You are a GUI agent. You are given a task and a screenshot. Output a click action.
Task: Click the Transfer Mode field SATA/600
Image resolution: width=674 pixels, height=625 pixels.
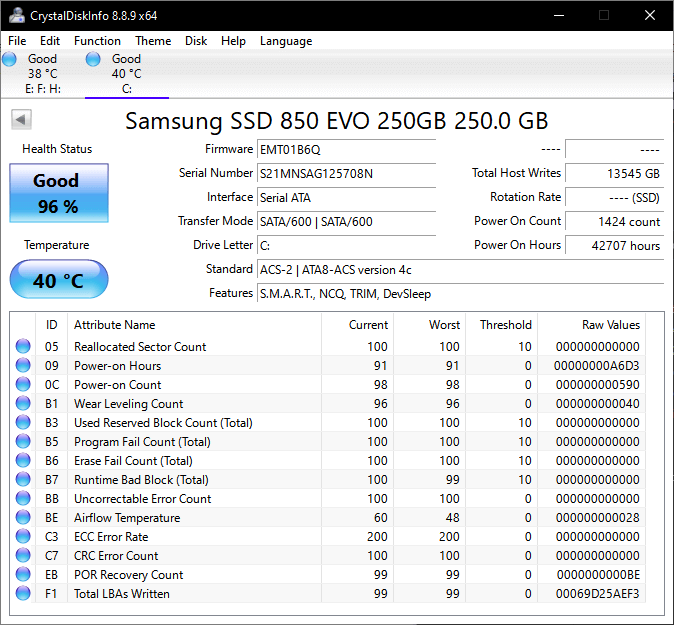click(x=346, y=222)
